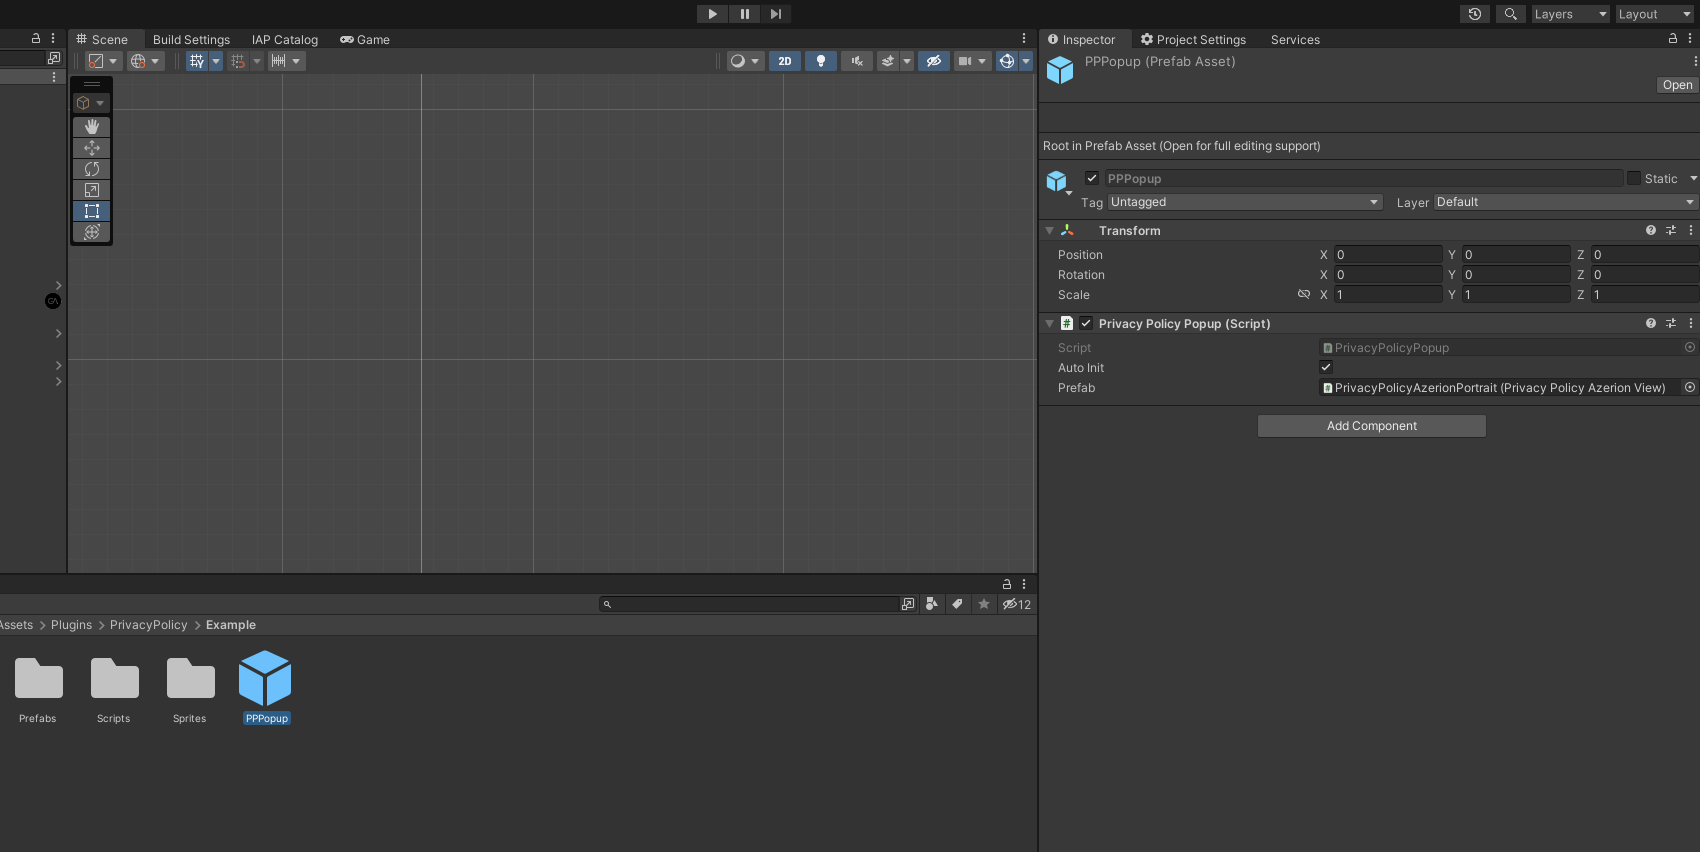Screen dimensions: 1700x852
Task: Toggle constrained scale proportions link
Action: coord(1304,294)
